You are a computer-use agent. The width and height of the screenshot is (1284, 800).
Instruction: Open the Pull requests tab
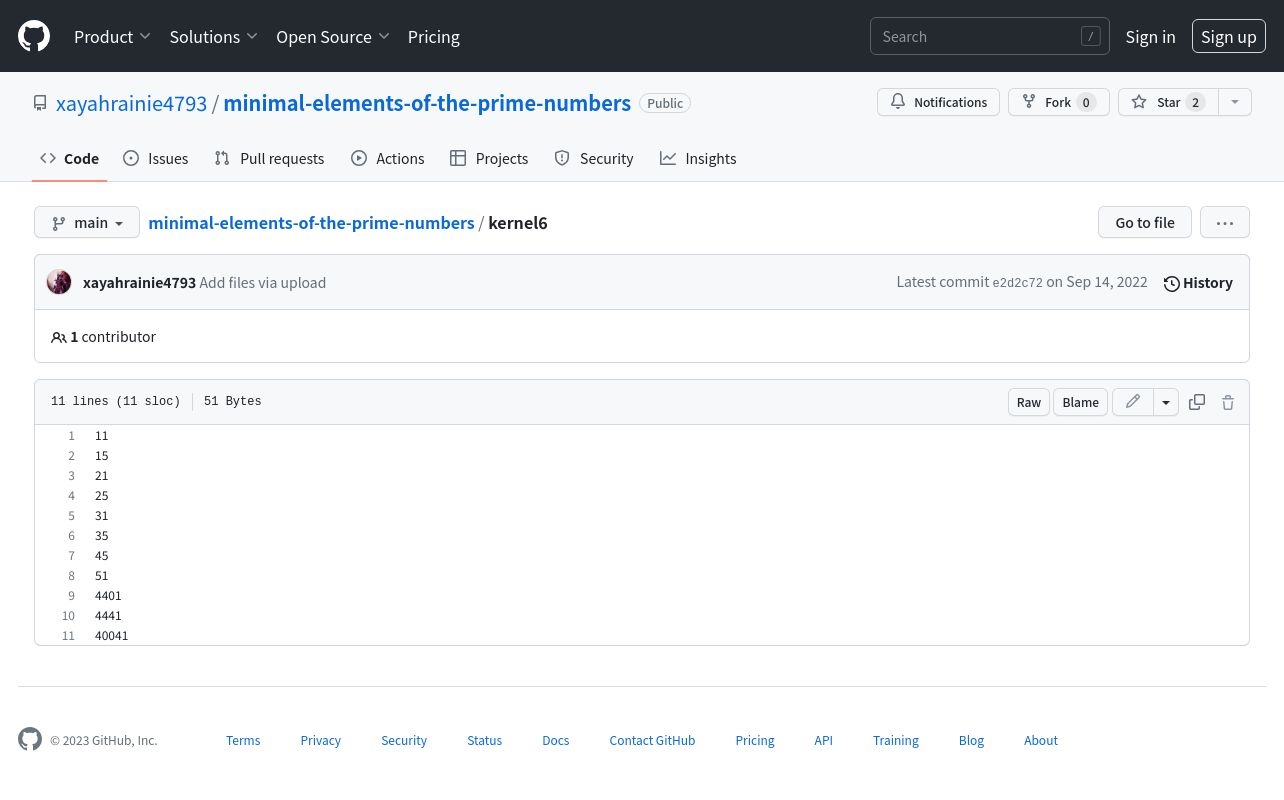tap(270, 158)
